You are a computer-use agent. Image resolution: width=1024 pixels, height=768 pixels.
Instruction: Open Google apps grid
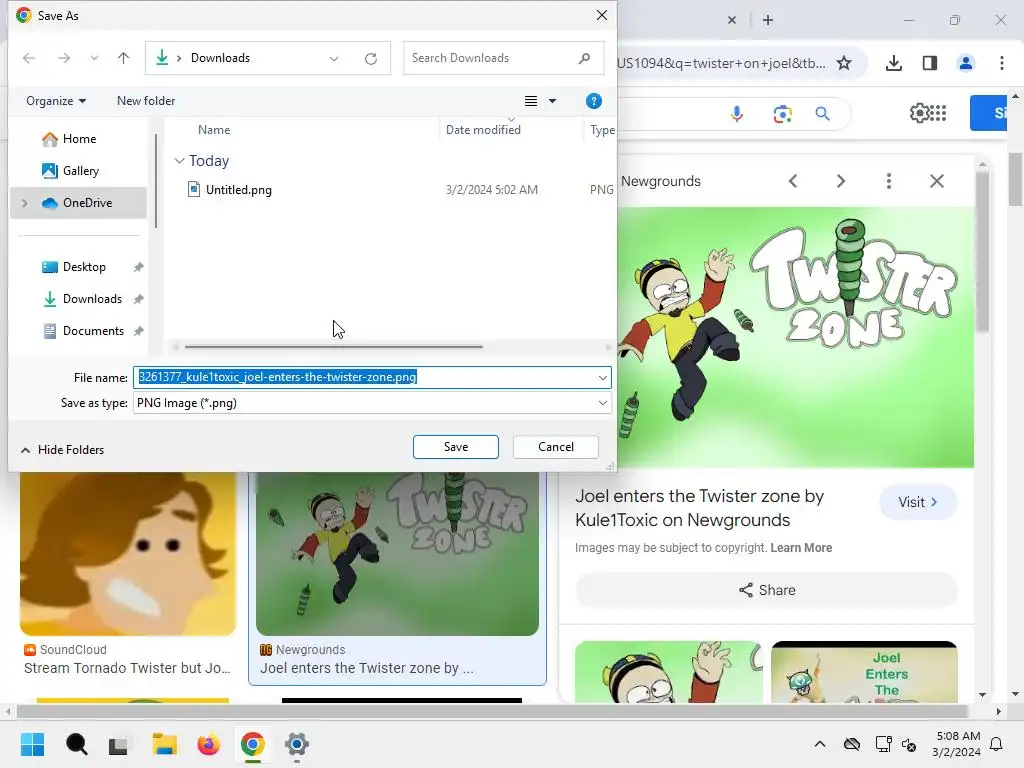[x=937, y=113]
